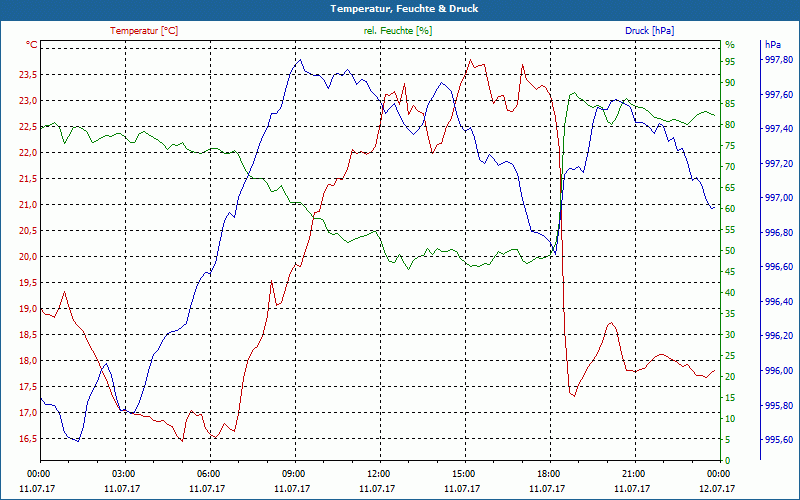Screen dimensions: 800x500
Task: Click the 25 tick on the humidity axis
Action: pyautogui.click(x=730, y=356)
